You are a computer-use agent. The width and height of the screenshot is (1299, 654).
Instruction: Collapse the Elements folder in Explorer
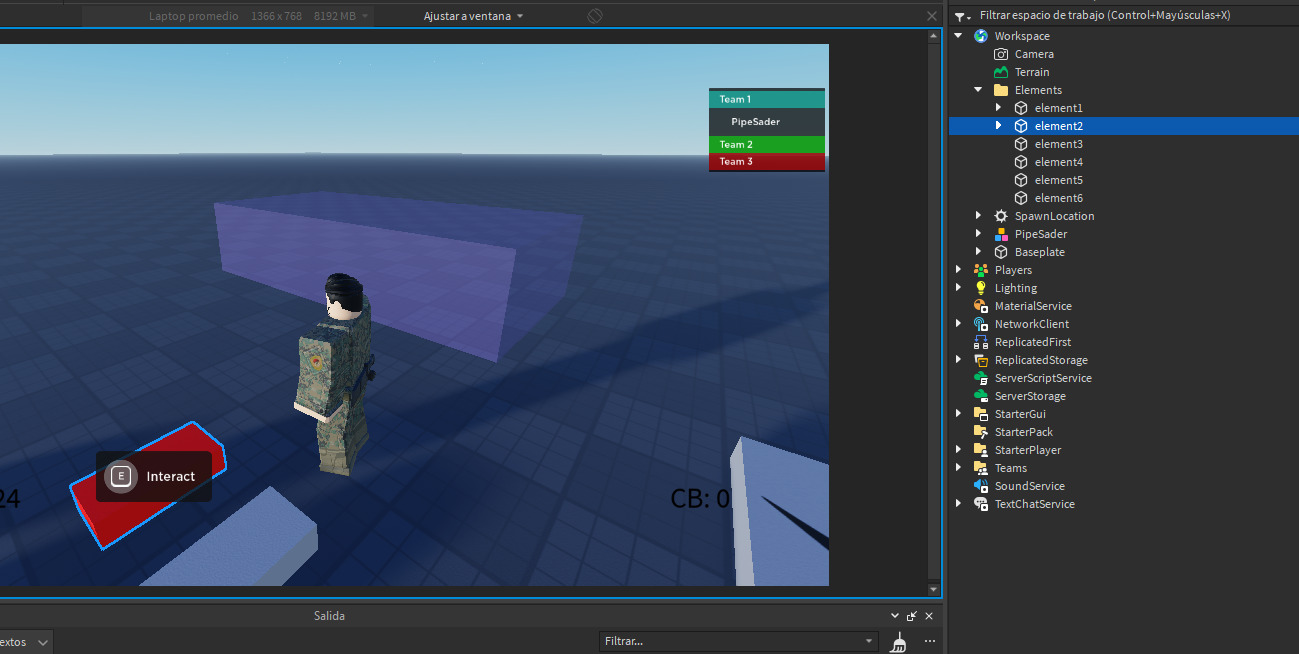pos(978,89)
